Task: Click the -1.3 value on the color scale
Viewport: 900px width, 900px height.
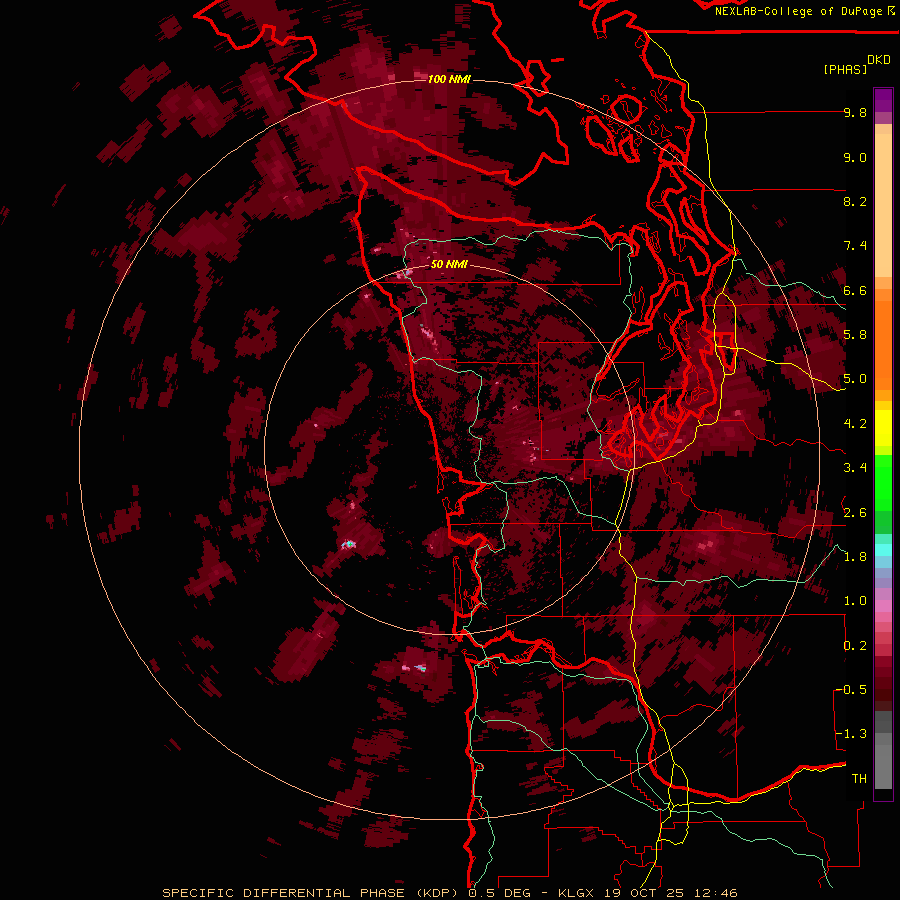Action: click(x=851, y=734)
